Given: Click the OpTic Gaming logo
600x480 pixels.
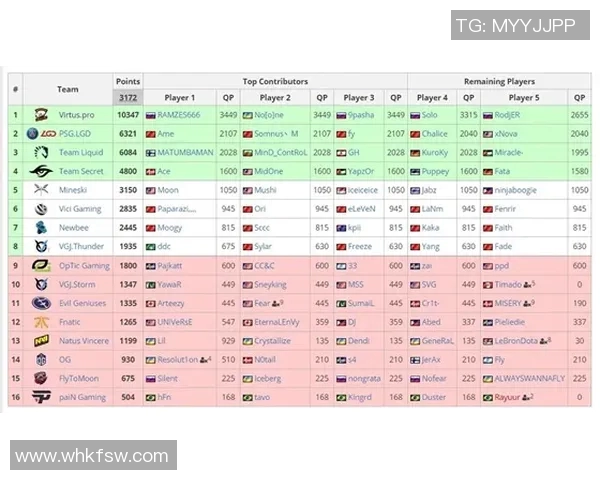Looking at the screenshot, I should (40, 265).
